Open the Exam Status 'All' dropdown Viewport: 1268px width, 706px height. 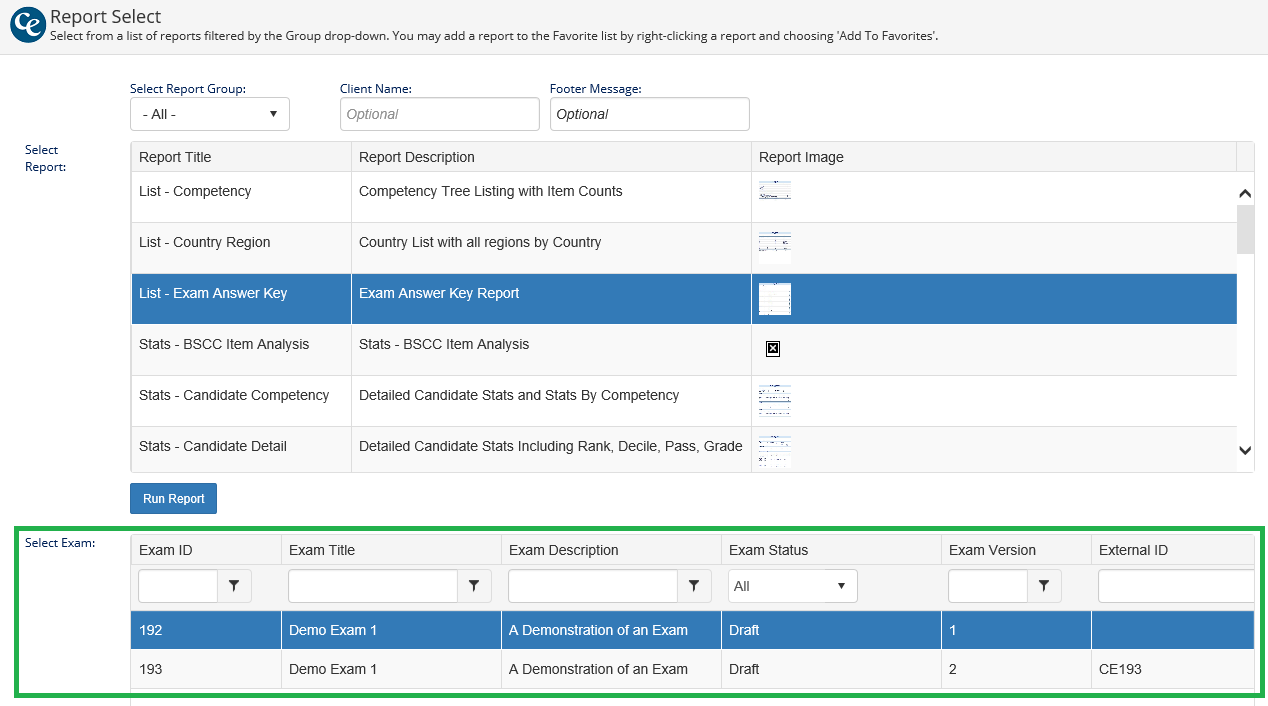(792, 586)
